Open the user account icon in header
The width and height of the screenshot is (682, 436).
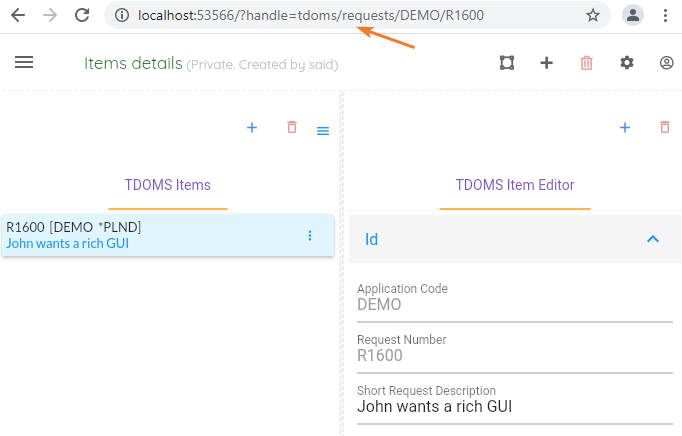[x=666, y=63]
